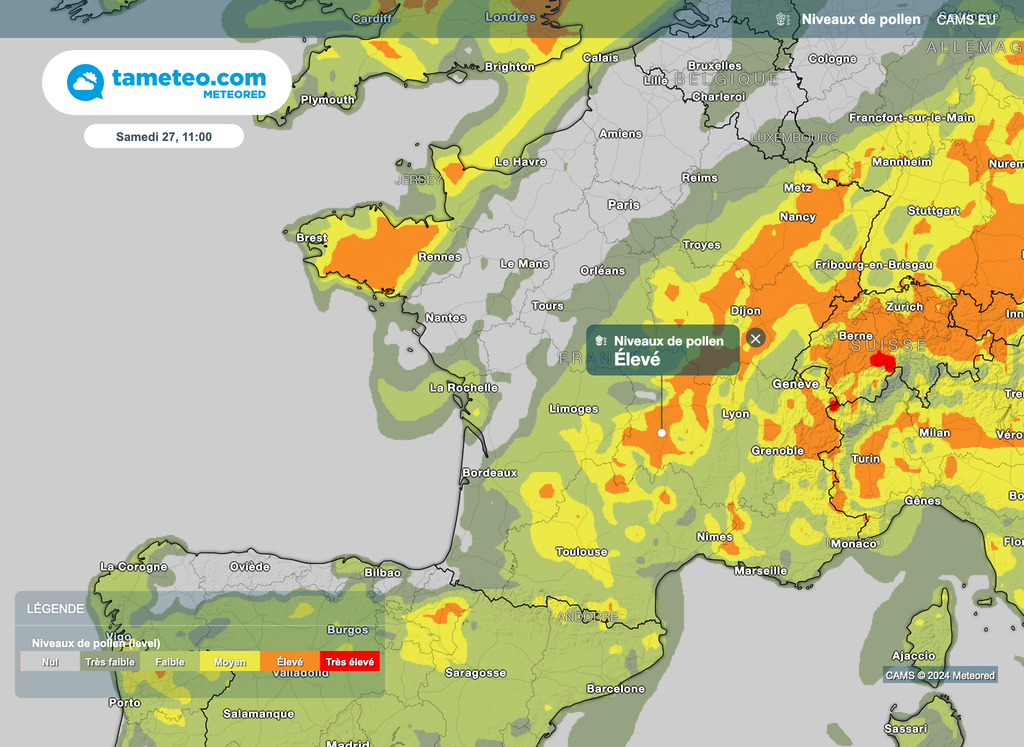Click the Genève city label
Image resolution: width=1024 pixels, height=747 pixels.
point(795,384)
